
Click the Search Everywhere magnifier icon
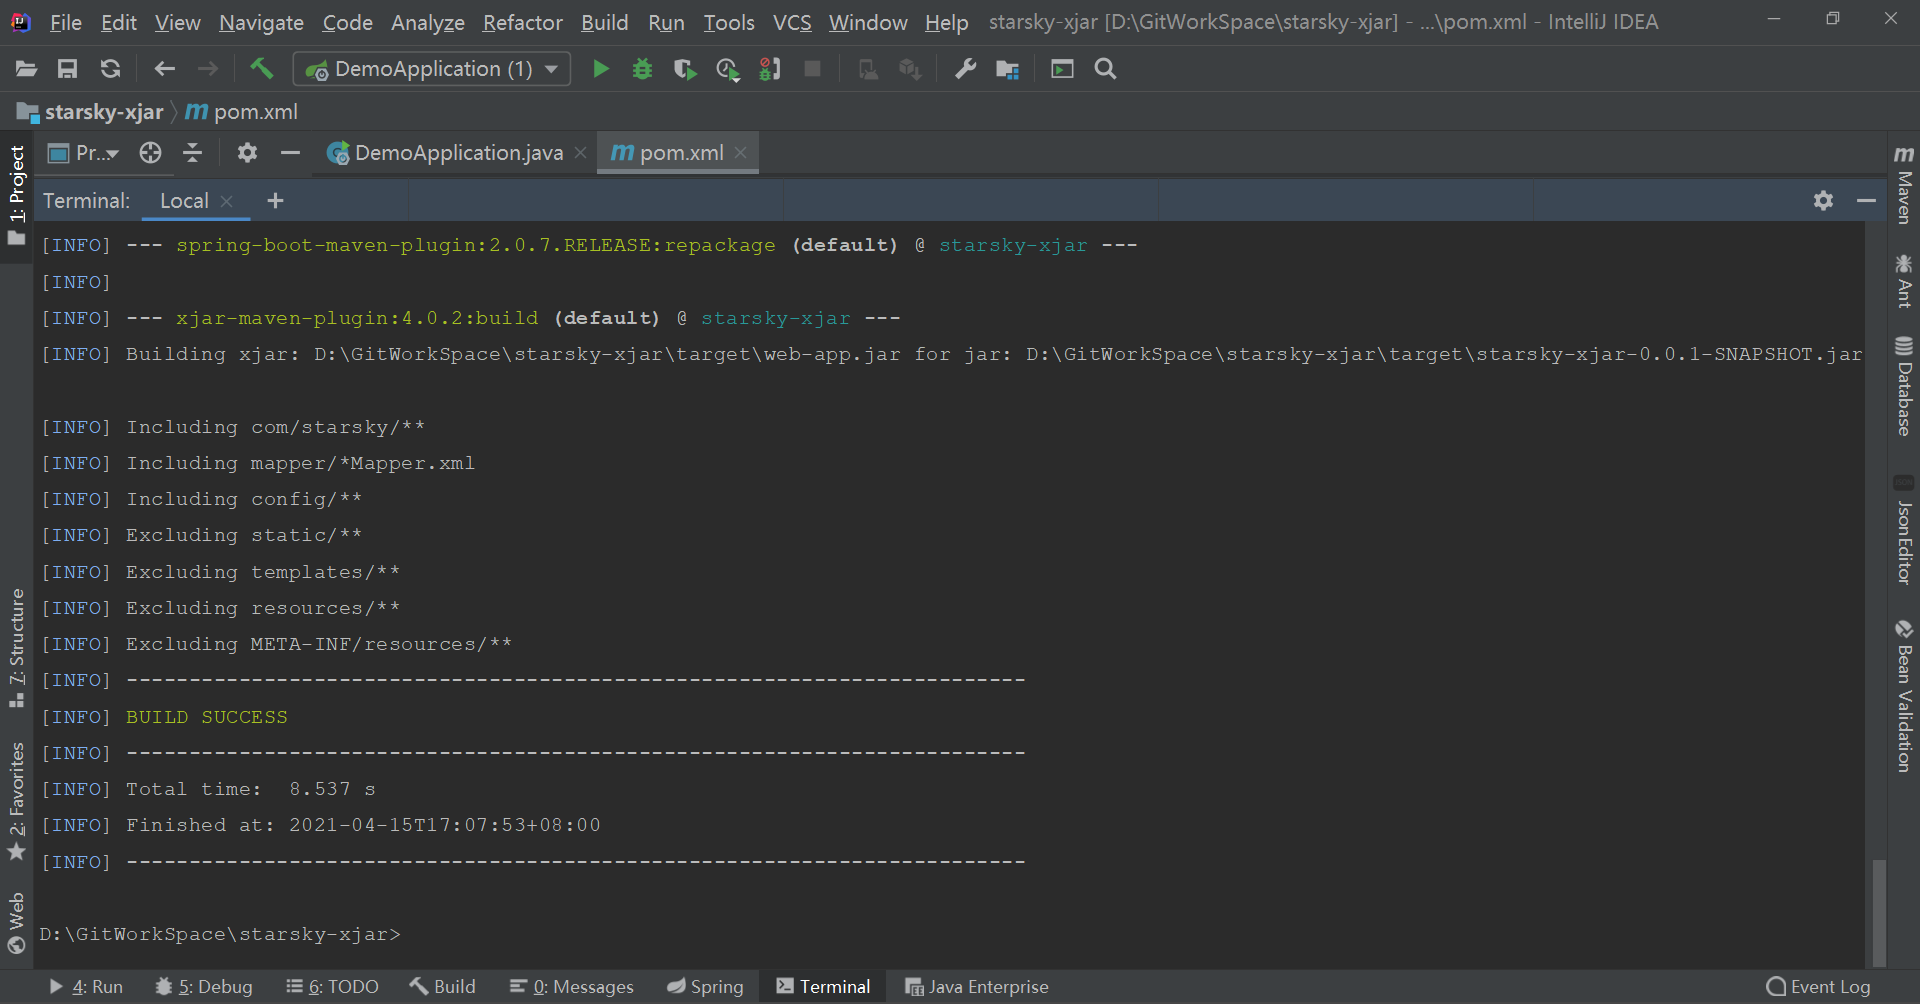coord(1105,69)
